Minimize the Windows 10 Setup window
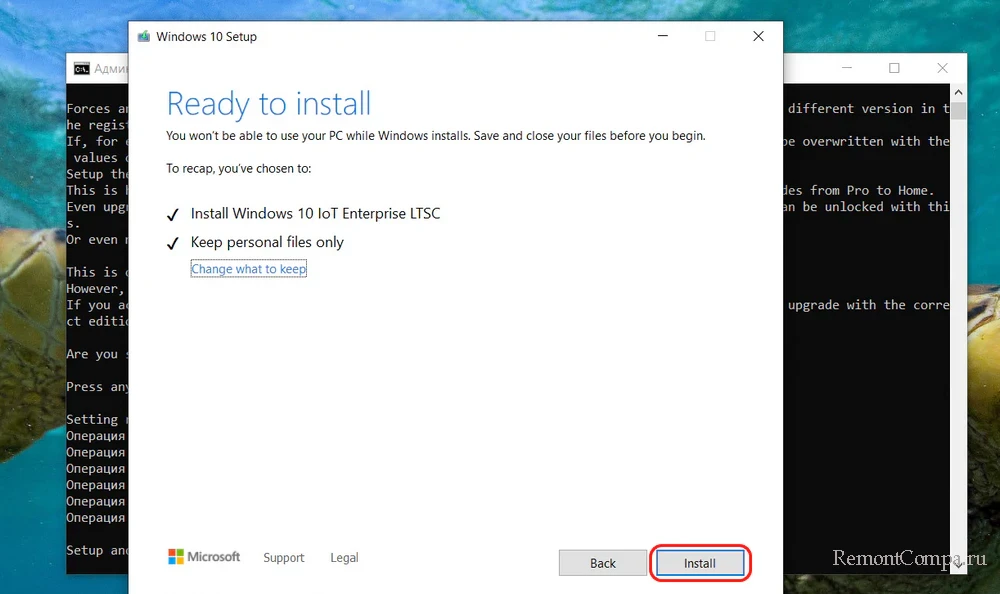 coord(663,36)
